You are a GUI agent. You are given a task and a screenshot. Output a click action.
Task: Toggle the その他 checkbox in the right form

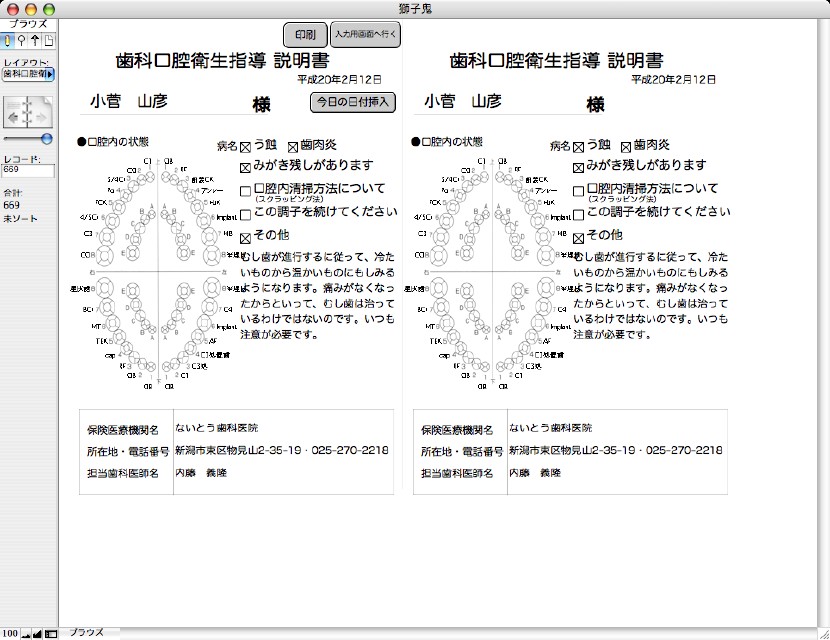point(579,238)
